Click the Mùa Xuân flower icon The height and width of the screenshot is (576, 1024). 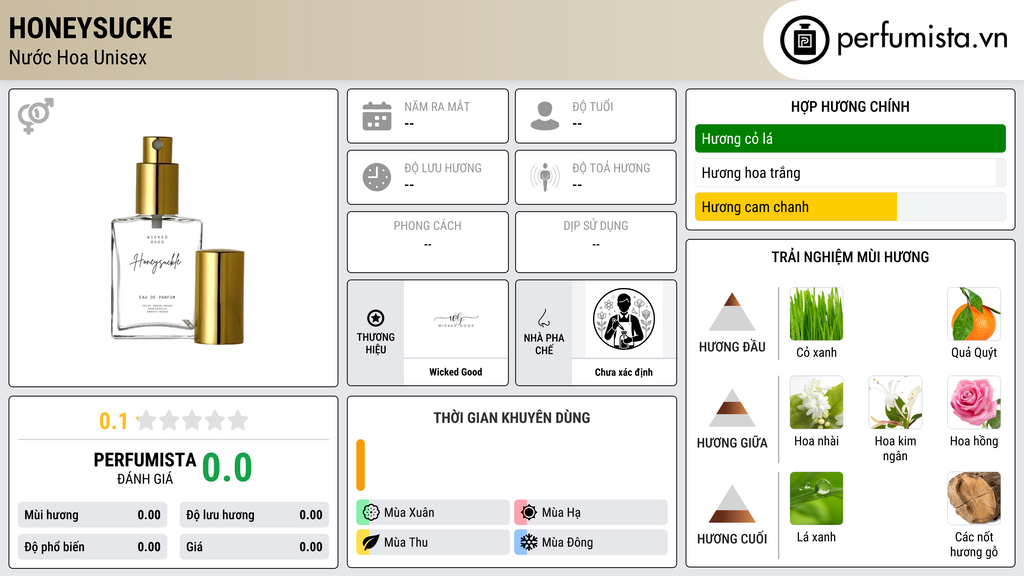371,512
